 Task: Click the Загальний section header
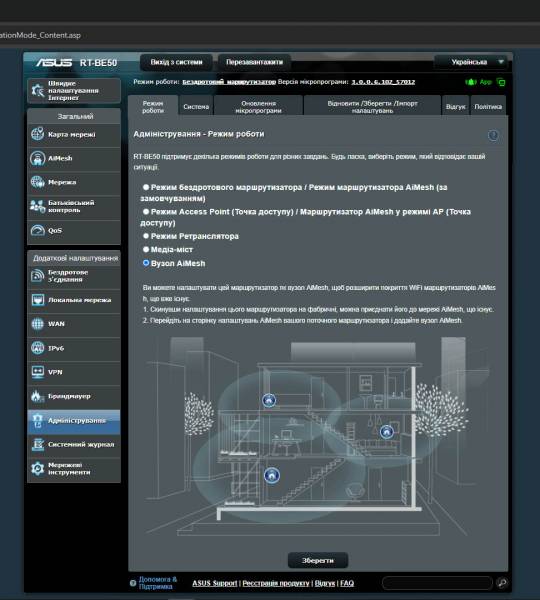click(x=75, y=116)
